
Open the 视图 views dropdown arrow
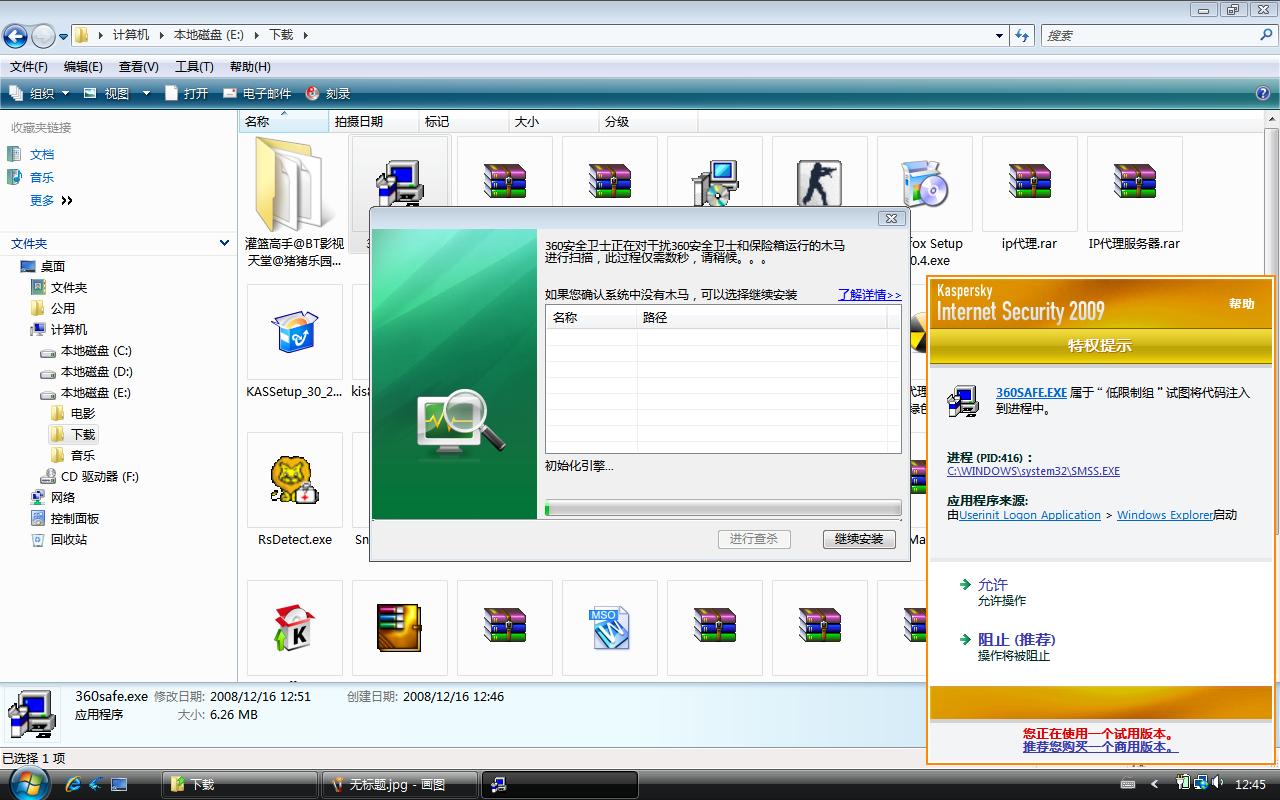pos(145,93)
